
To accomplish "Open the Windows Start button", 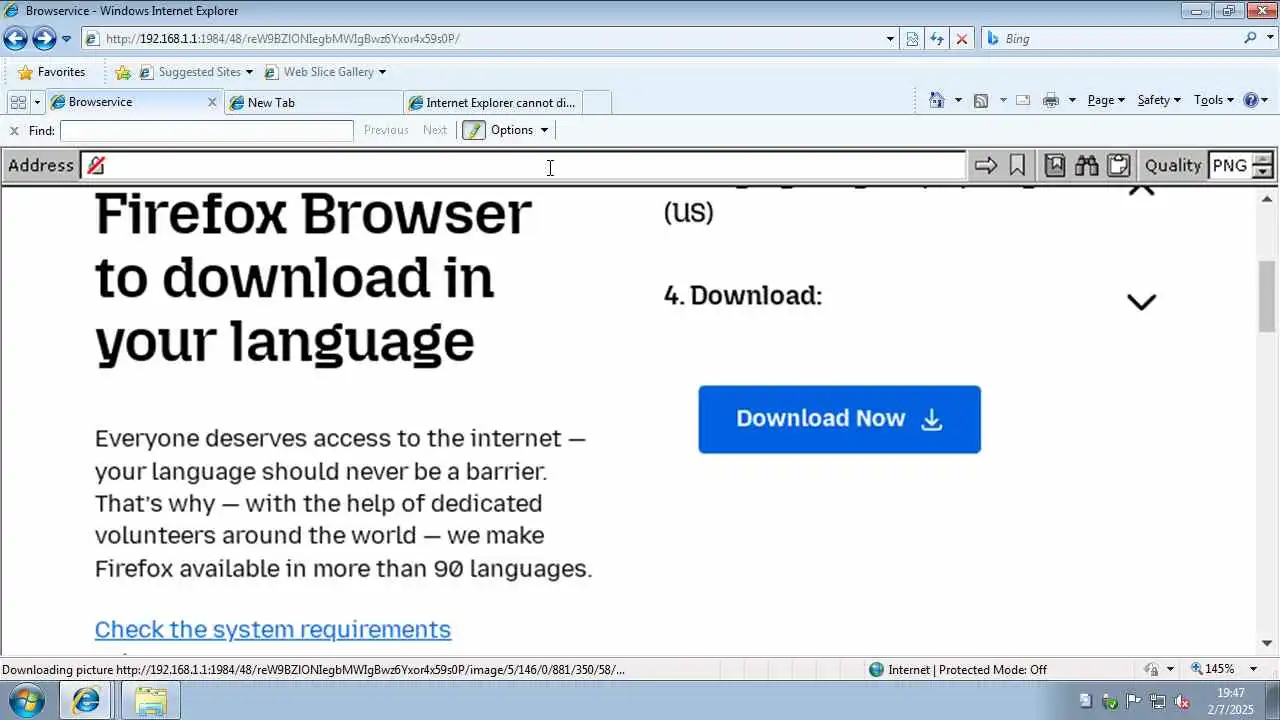I will click(x=27, y=701).
